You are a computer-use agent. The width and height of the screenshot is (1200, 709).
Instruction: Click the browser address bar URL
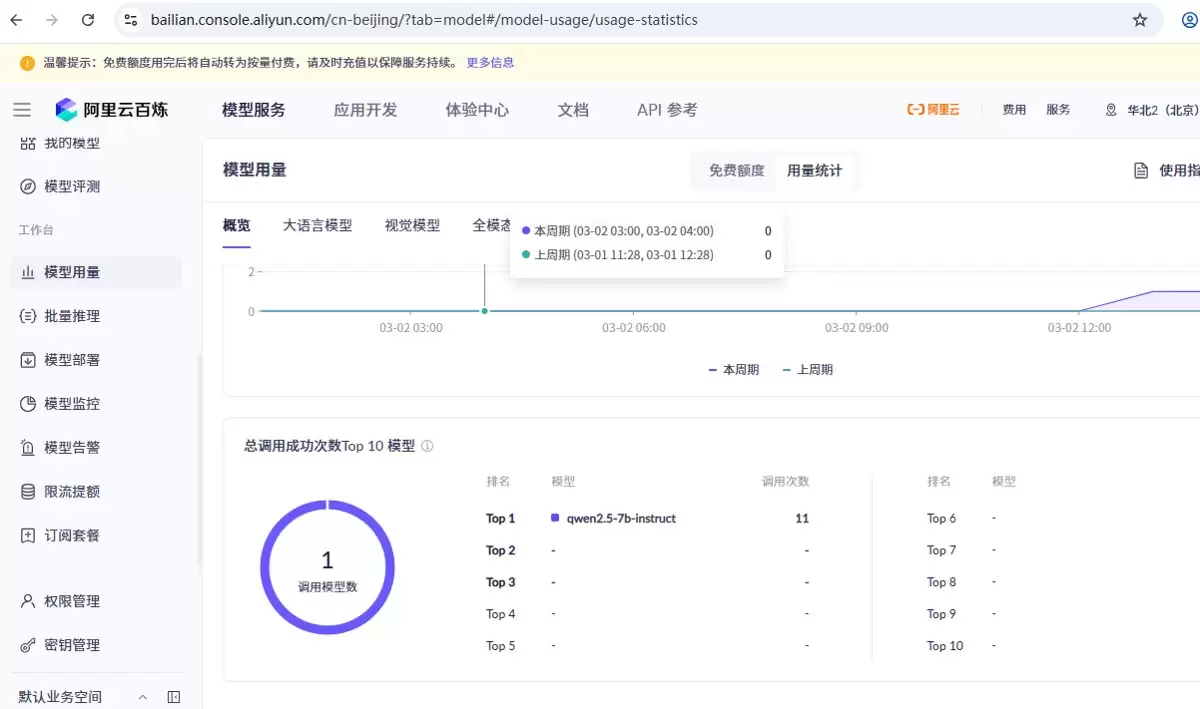coord(424,20)
